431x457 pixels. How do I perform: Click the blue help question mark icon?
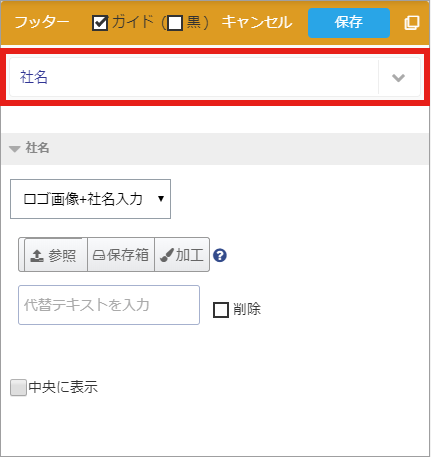[220, 256]
